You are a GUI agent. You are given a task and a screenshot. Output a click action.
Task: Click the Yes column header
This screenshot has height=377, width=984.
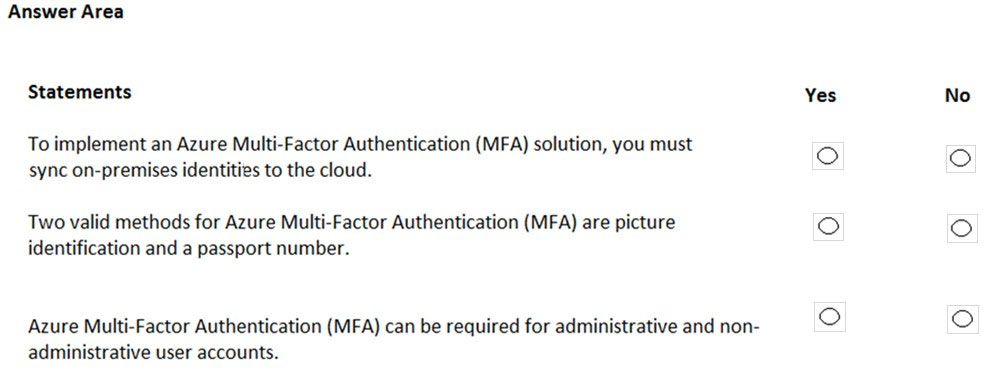(821, 95)
